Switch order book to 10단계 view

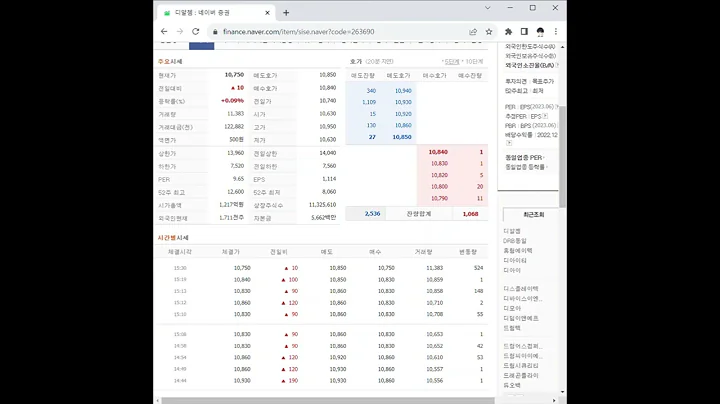click(474, 62)
